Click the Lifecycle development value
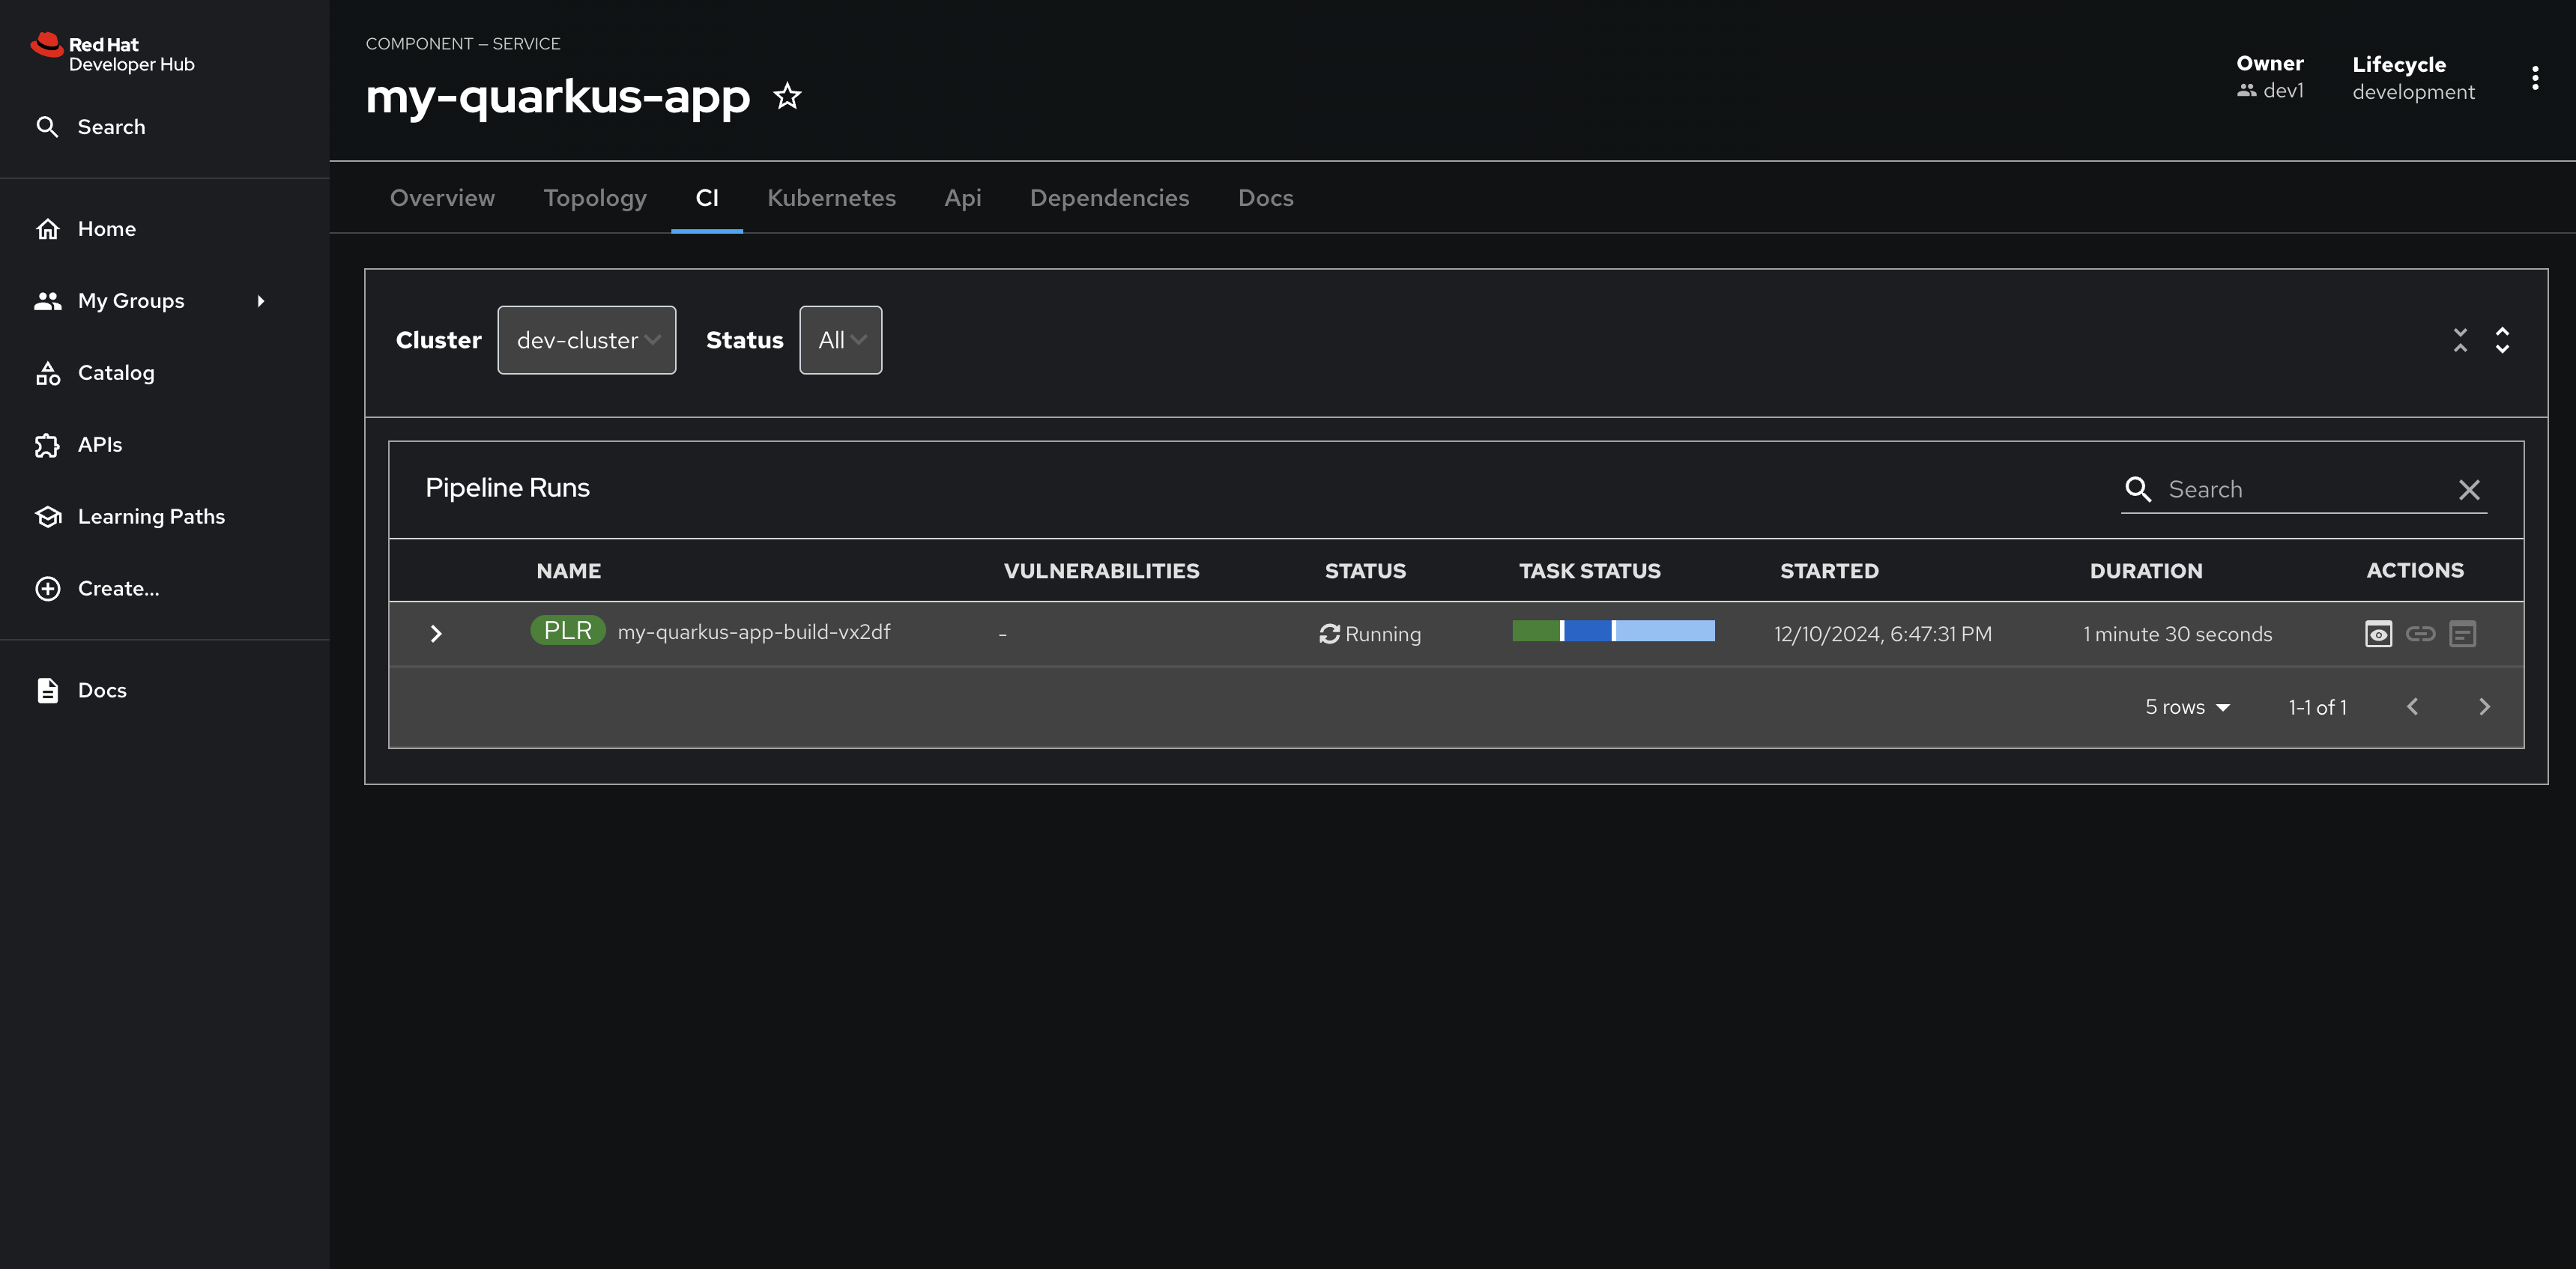Viewport: 2576px width, 1269px height. (x=2413, y=92)
